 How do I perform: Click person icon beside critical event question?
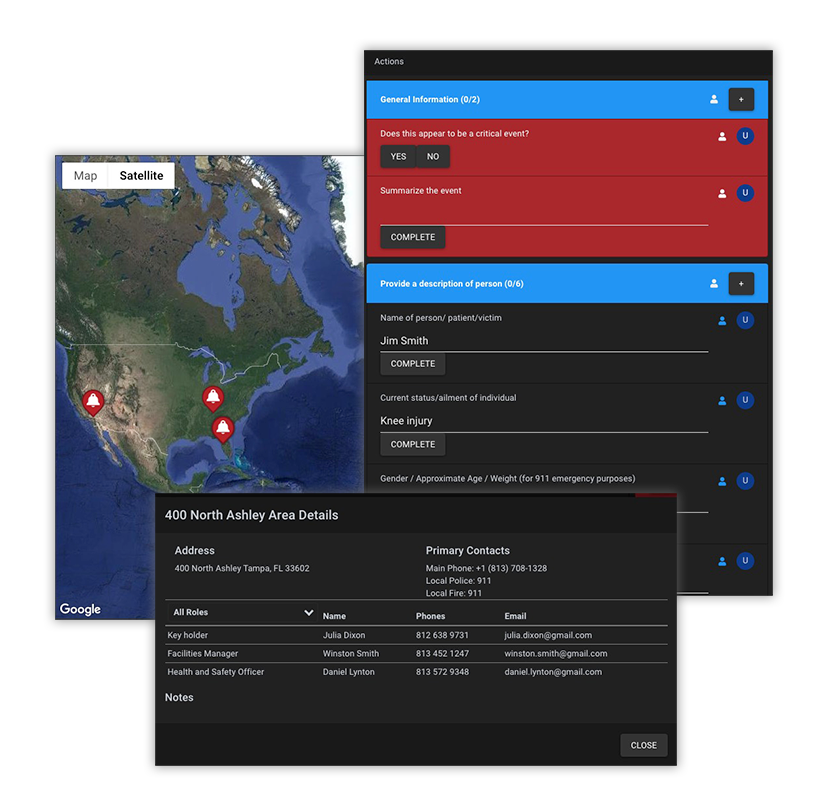(722, 137)
